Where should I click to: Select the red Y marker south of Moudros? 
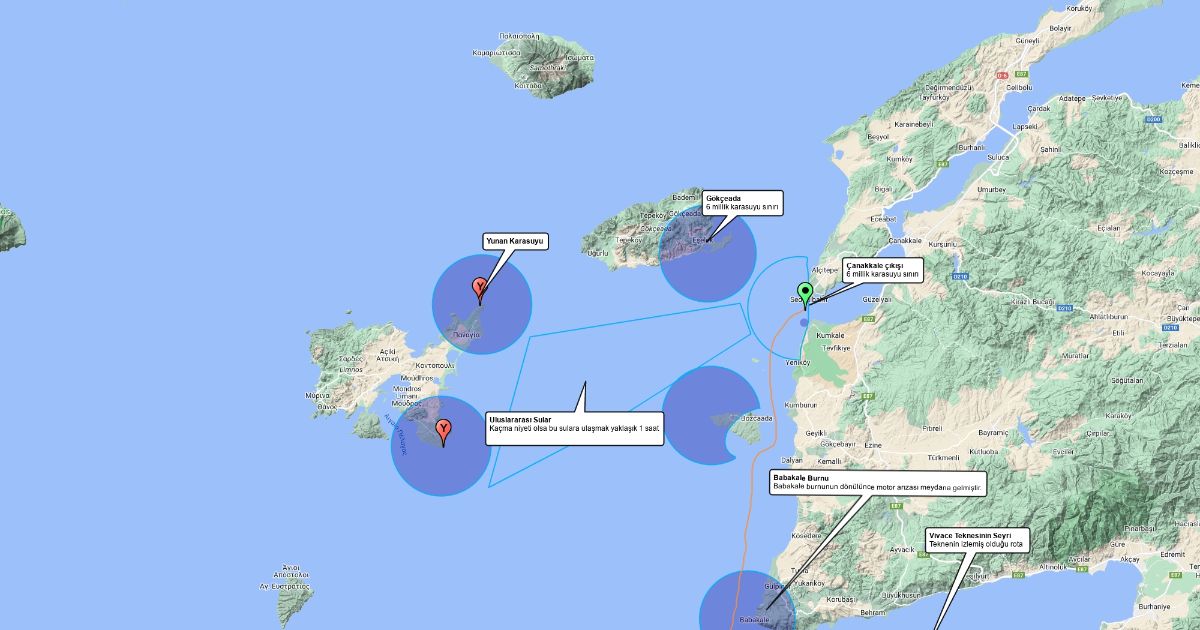pyautogui.click(x=444, y=433)
